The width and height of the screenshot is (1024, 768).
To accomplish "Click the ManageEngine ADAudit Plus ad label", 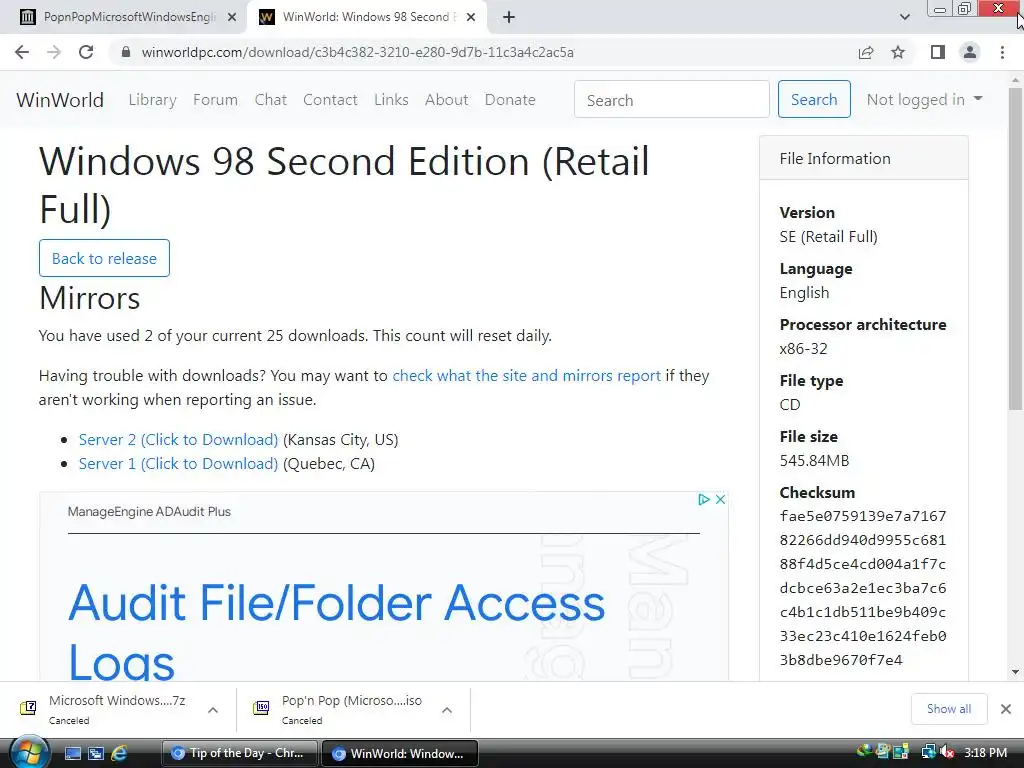I will (149, 511).
